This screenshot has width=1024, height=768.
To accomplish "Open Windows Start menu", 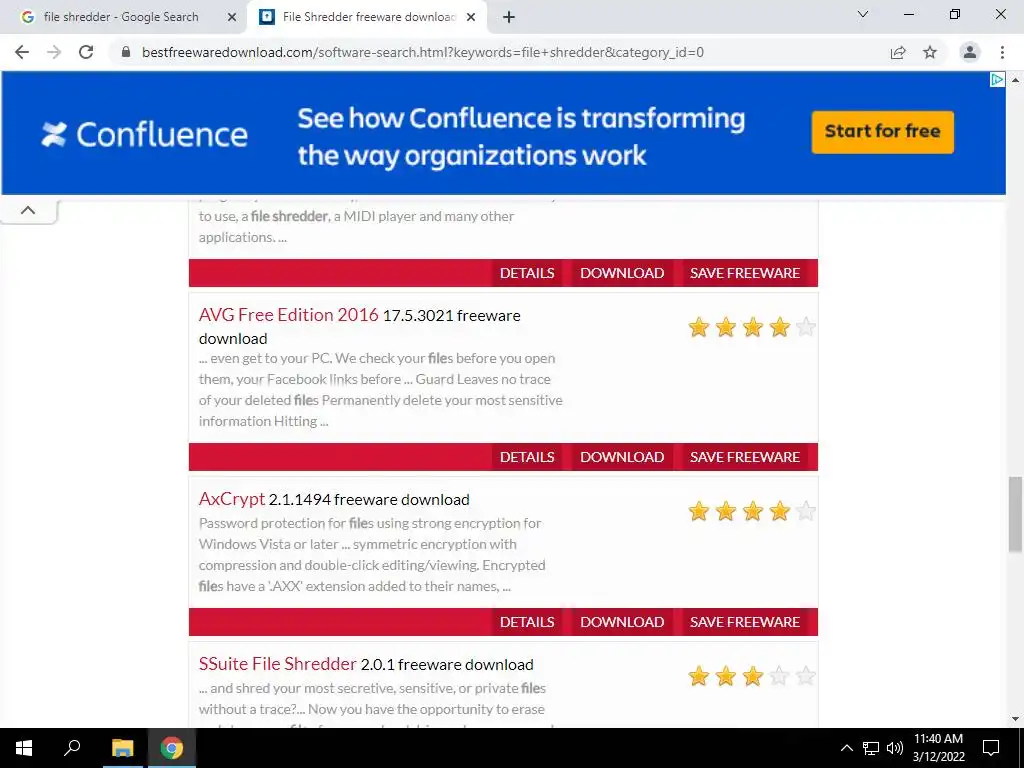I will click(x=24, y=748).
